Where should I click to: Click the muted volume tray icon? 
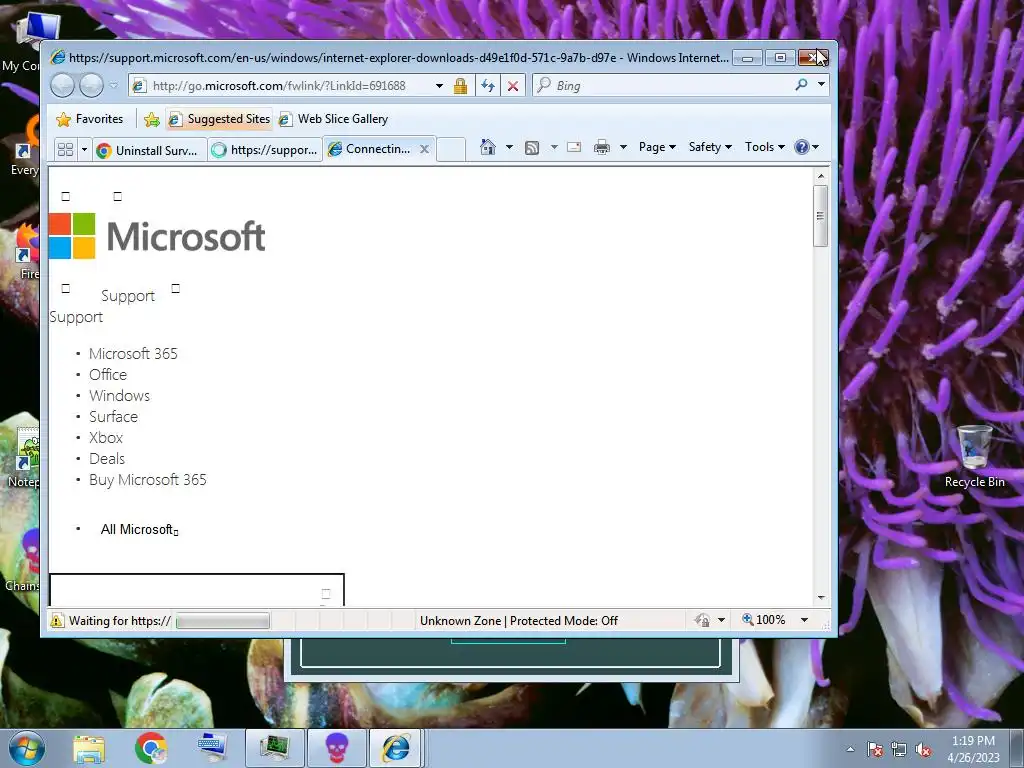pos(923,750)
